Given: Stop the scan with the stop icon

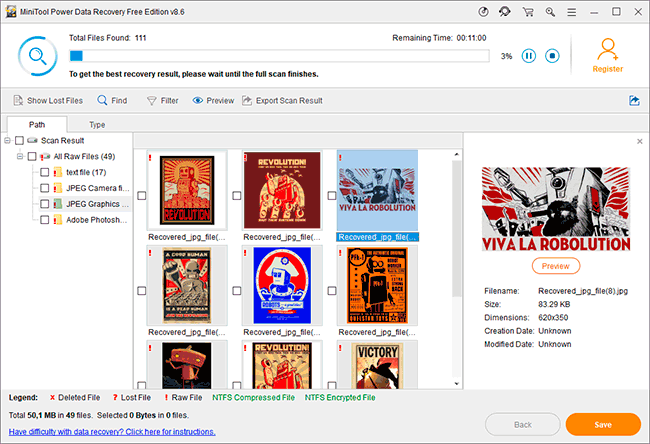Looking at the screenshot, I should (x=552, y=56).
